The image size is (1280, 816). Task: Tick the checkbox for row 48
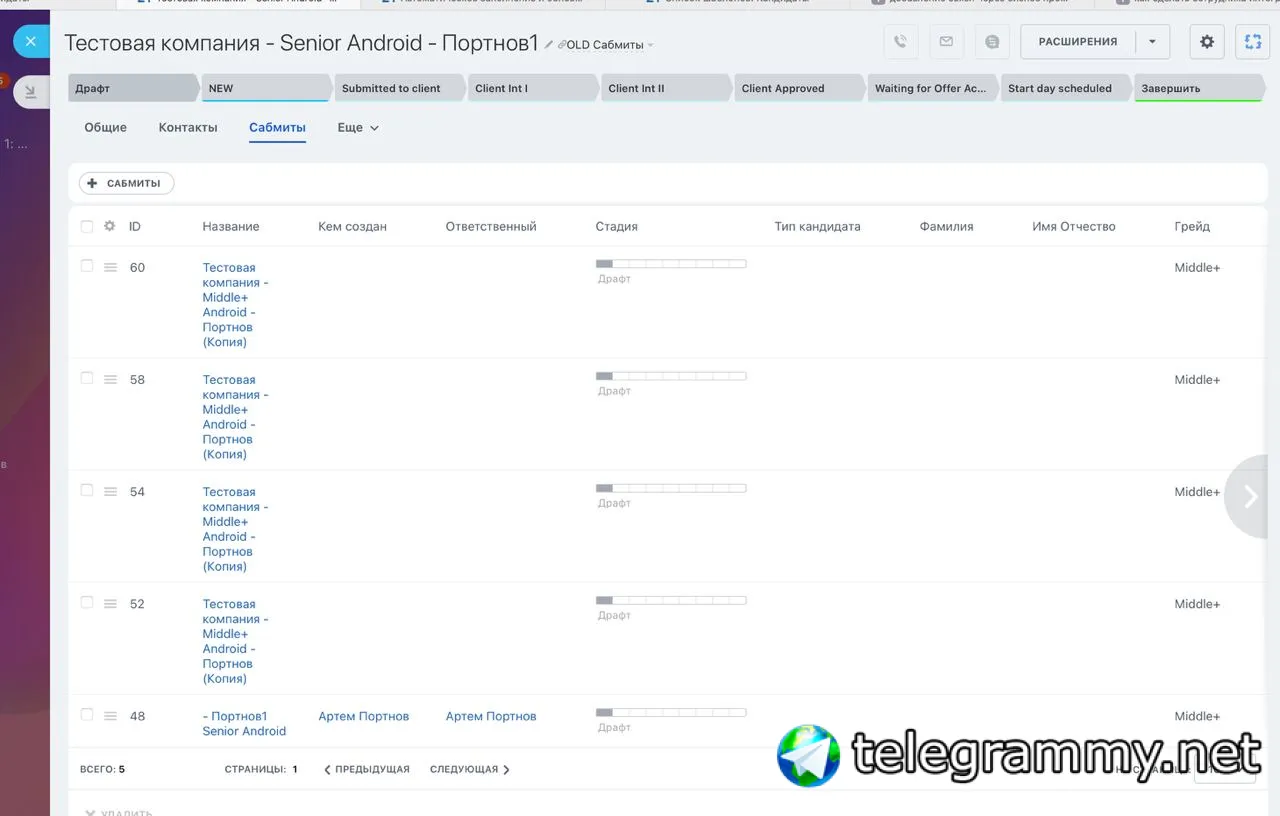point(87,714)
